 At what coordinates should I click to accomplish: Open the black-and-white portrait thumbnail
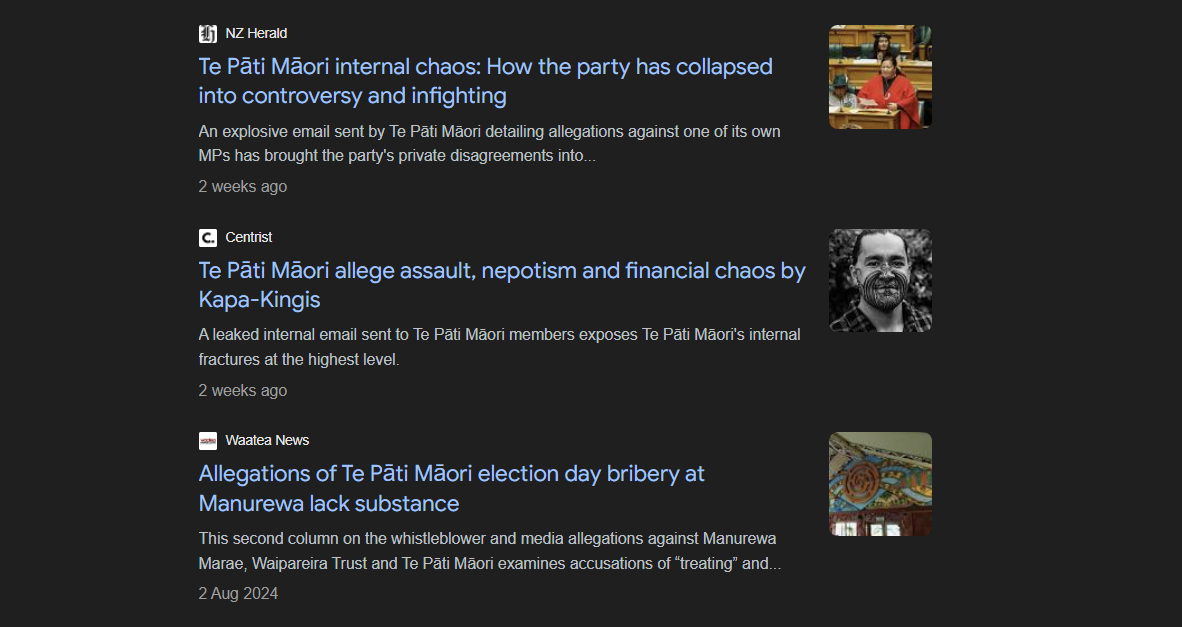[x=880, y=281]
